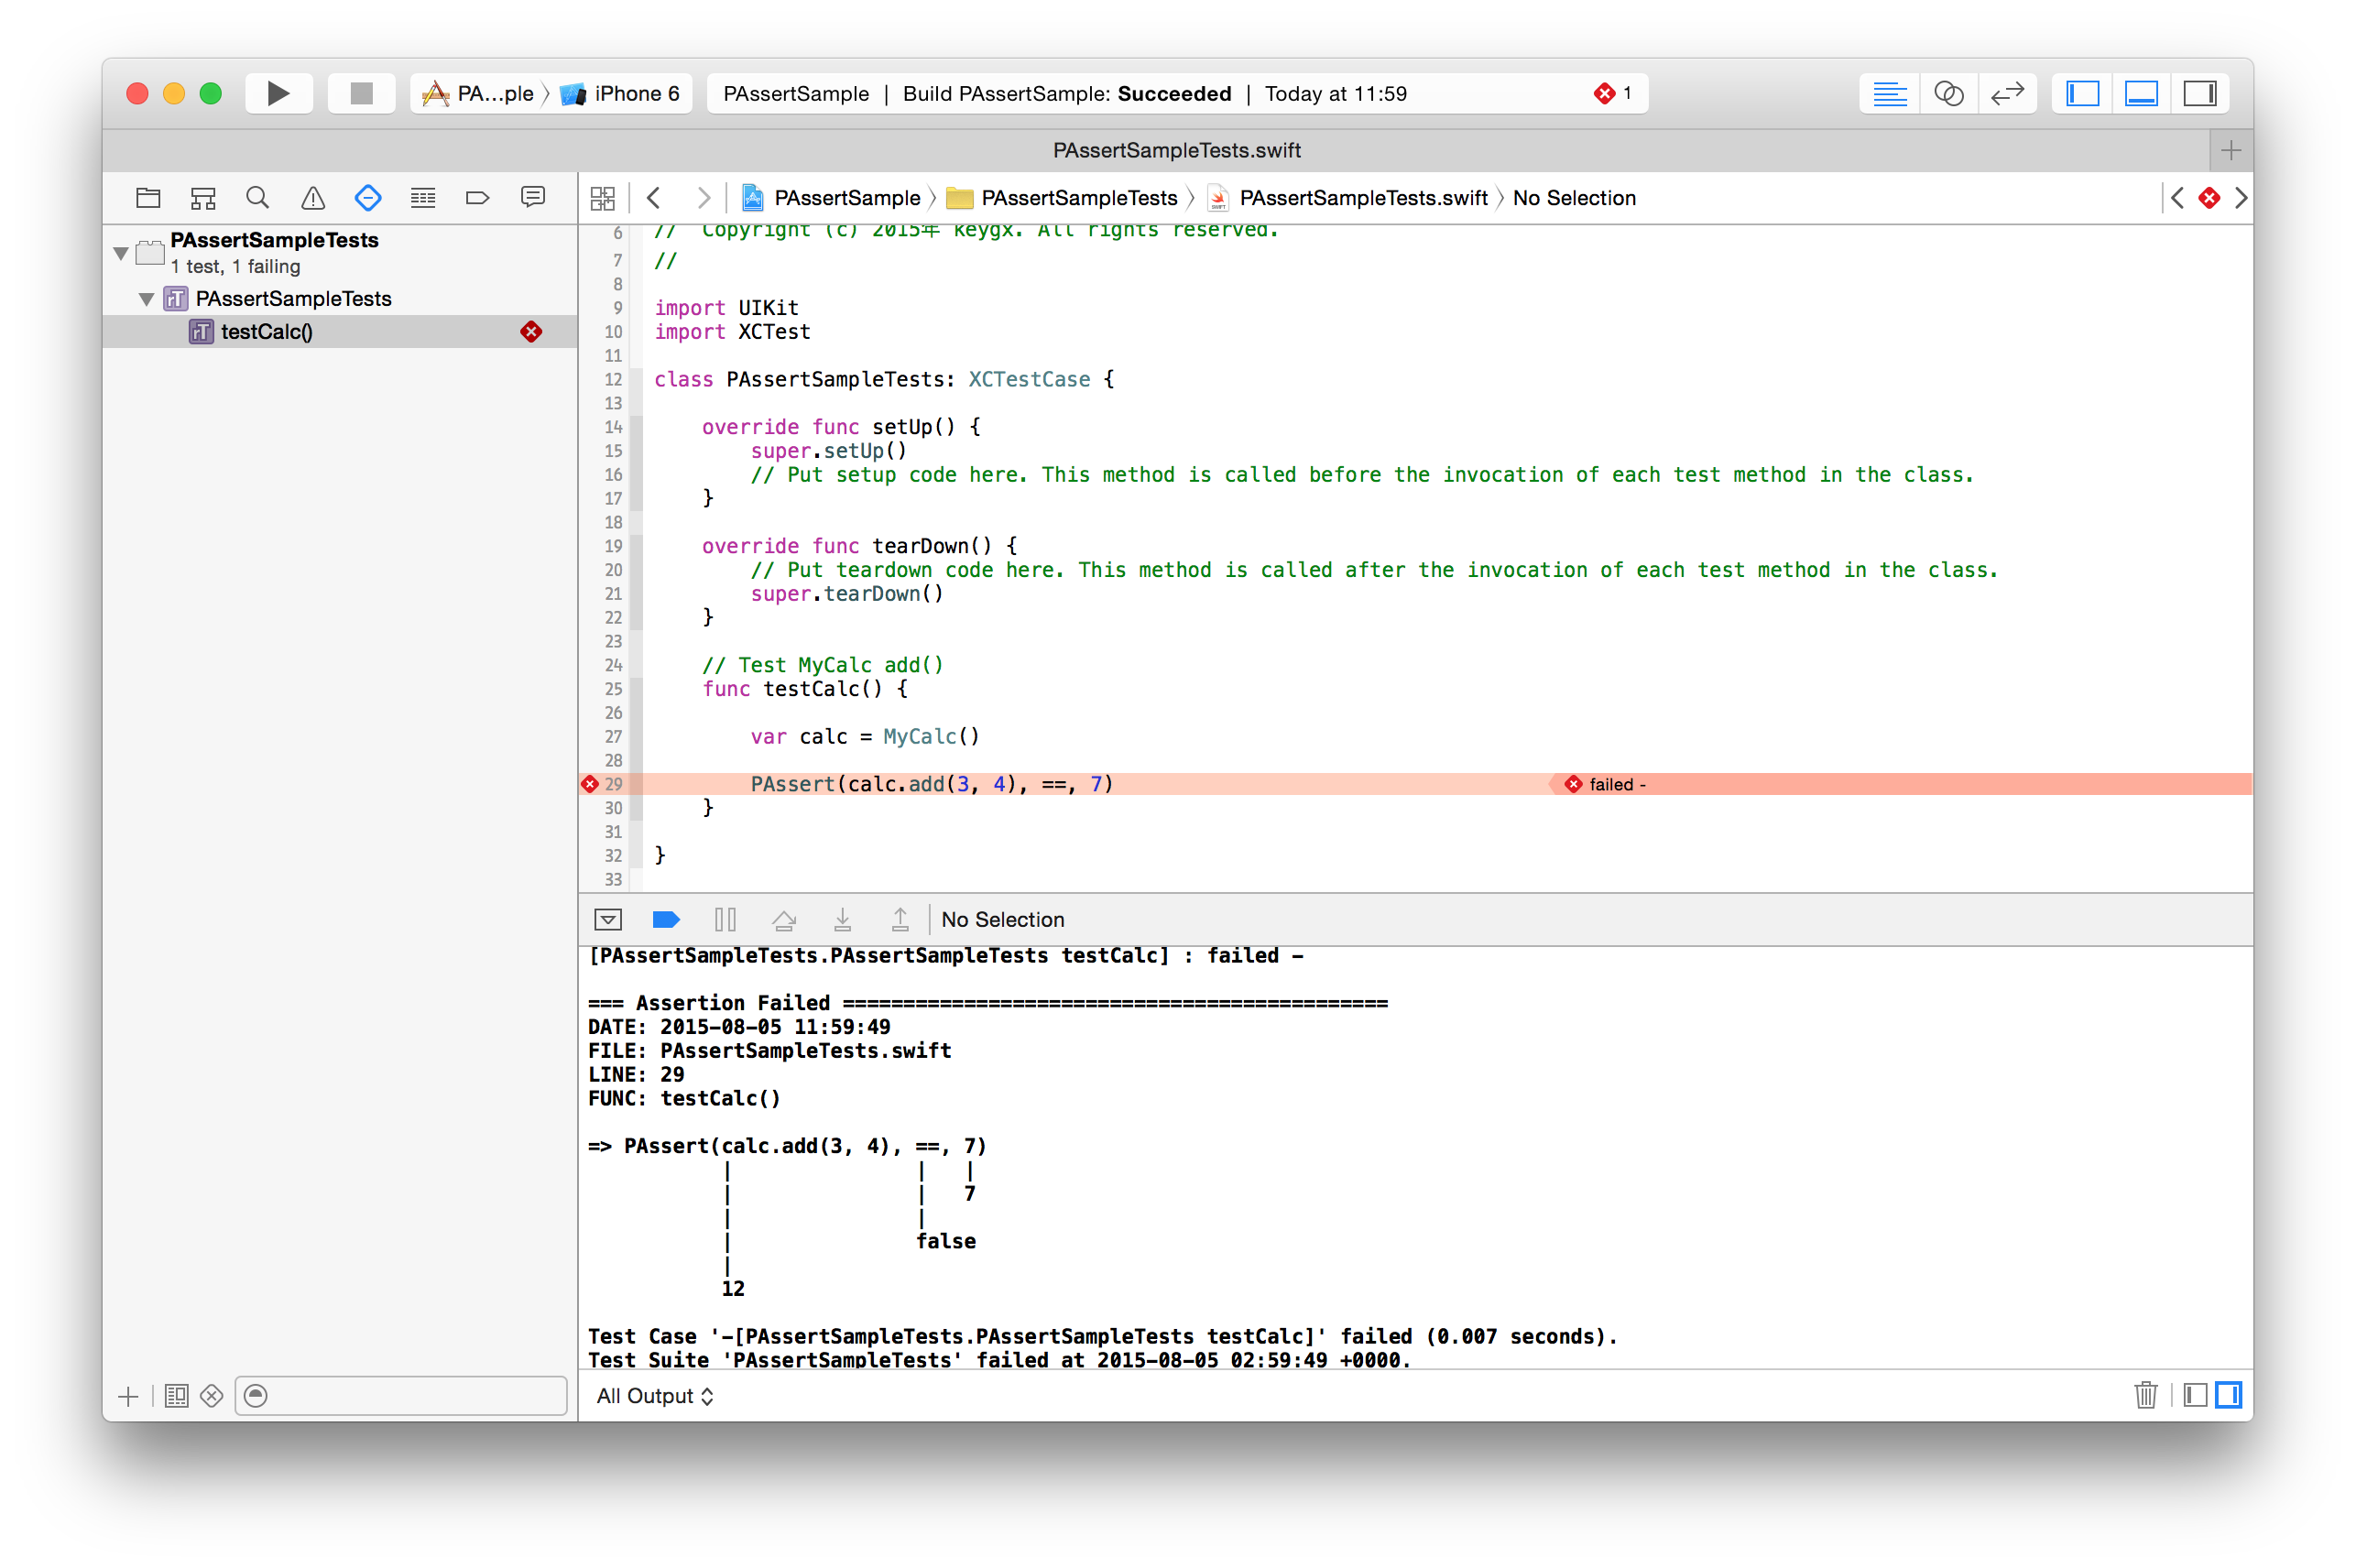The height and width of the screenshot is (1568, 2356).
Task: Click the step over debug icon
Action: 784,920
